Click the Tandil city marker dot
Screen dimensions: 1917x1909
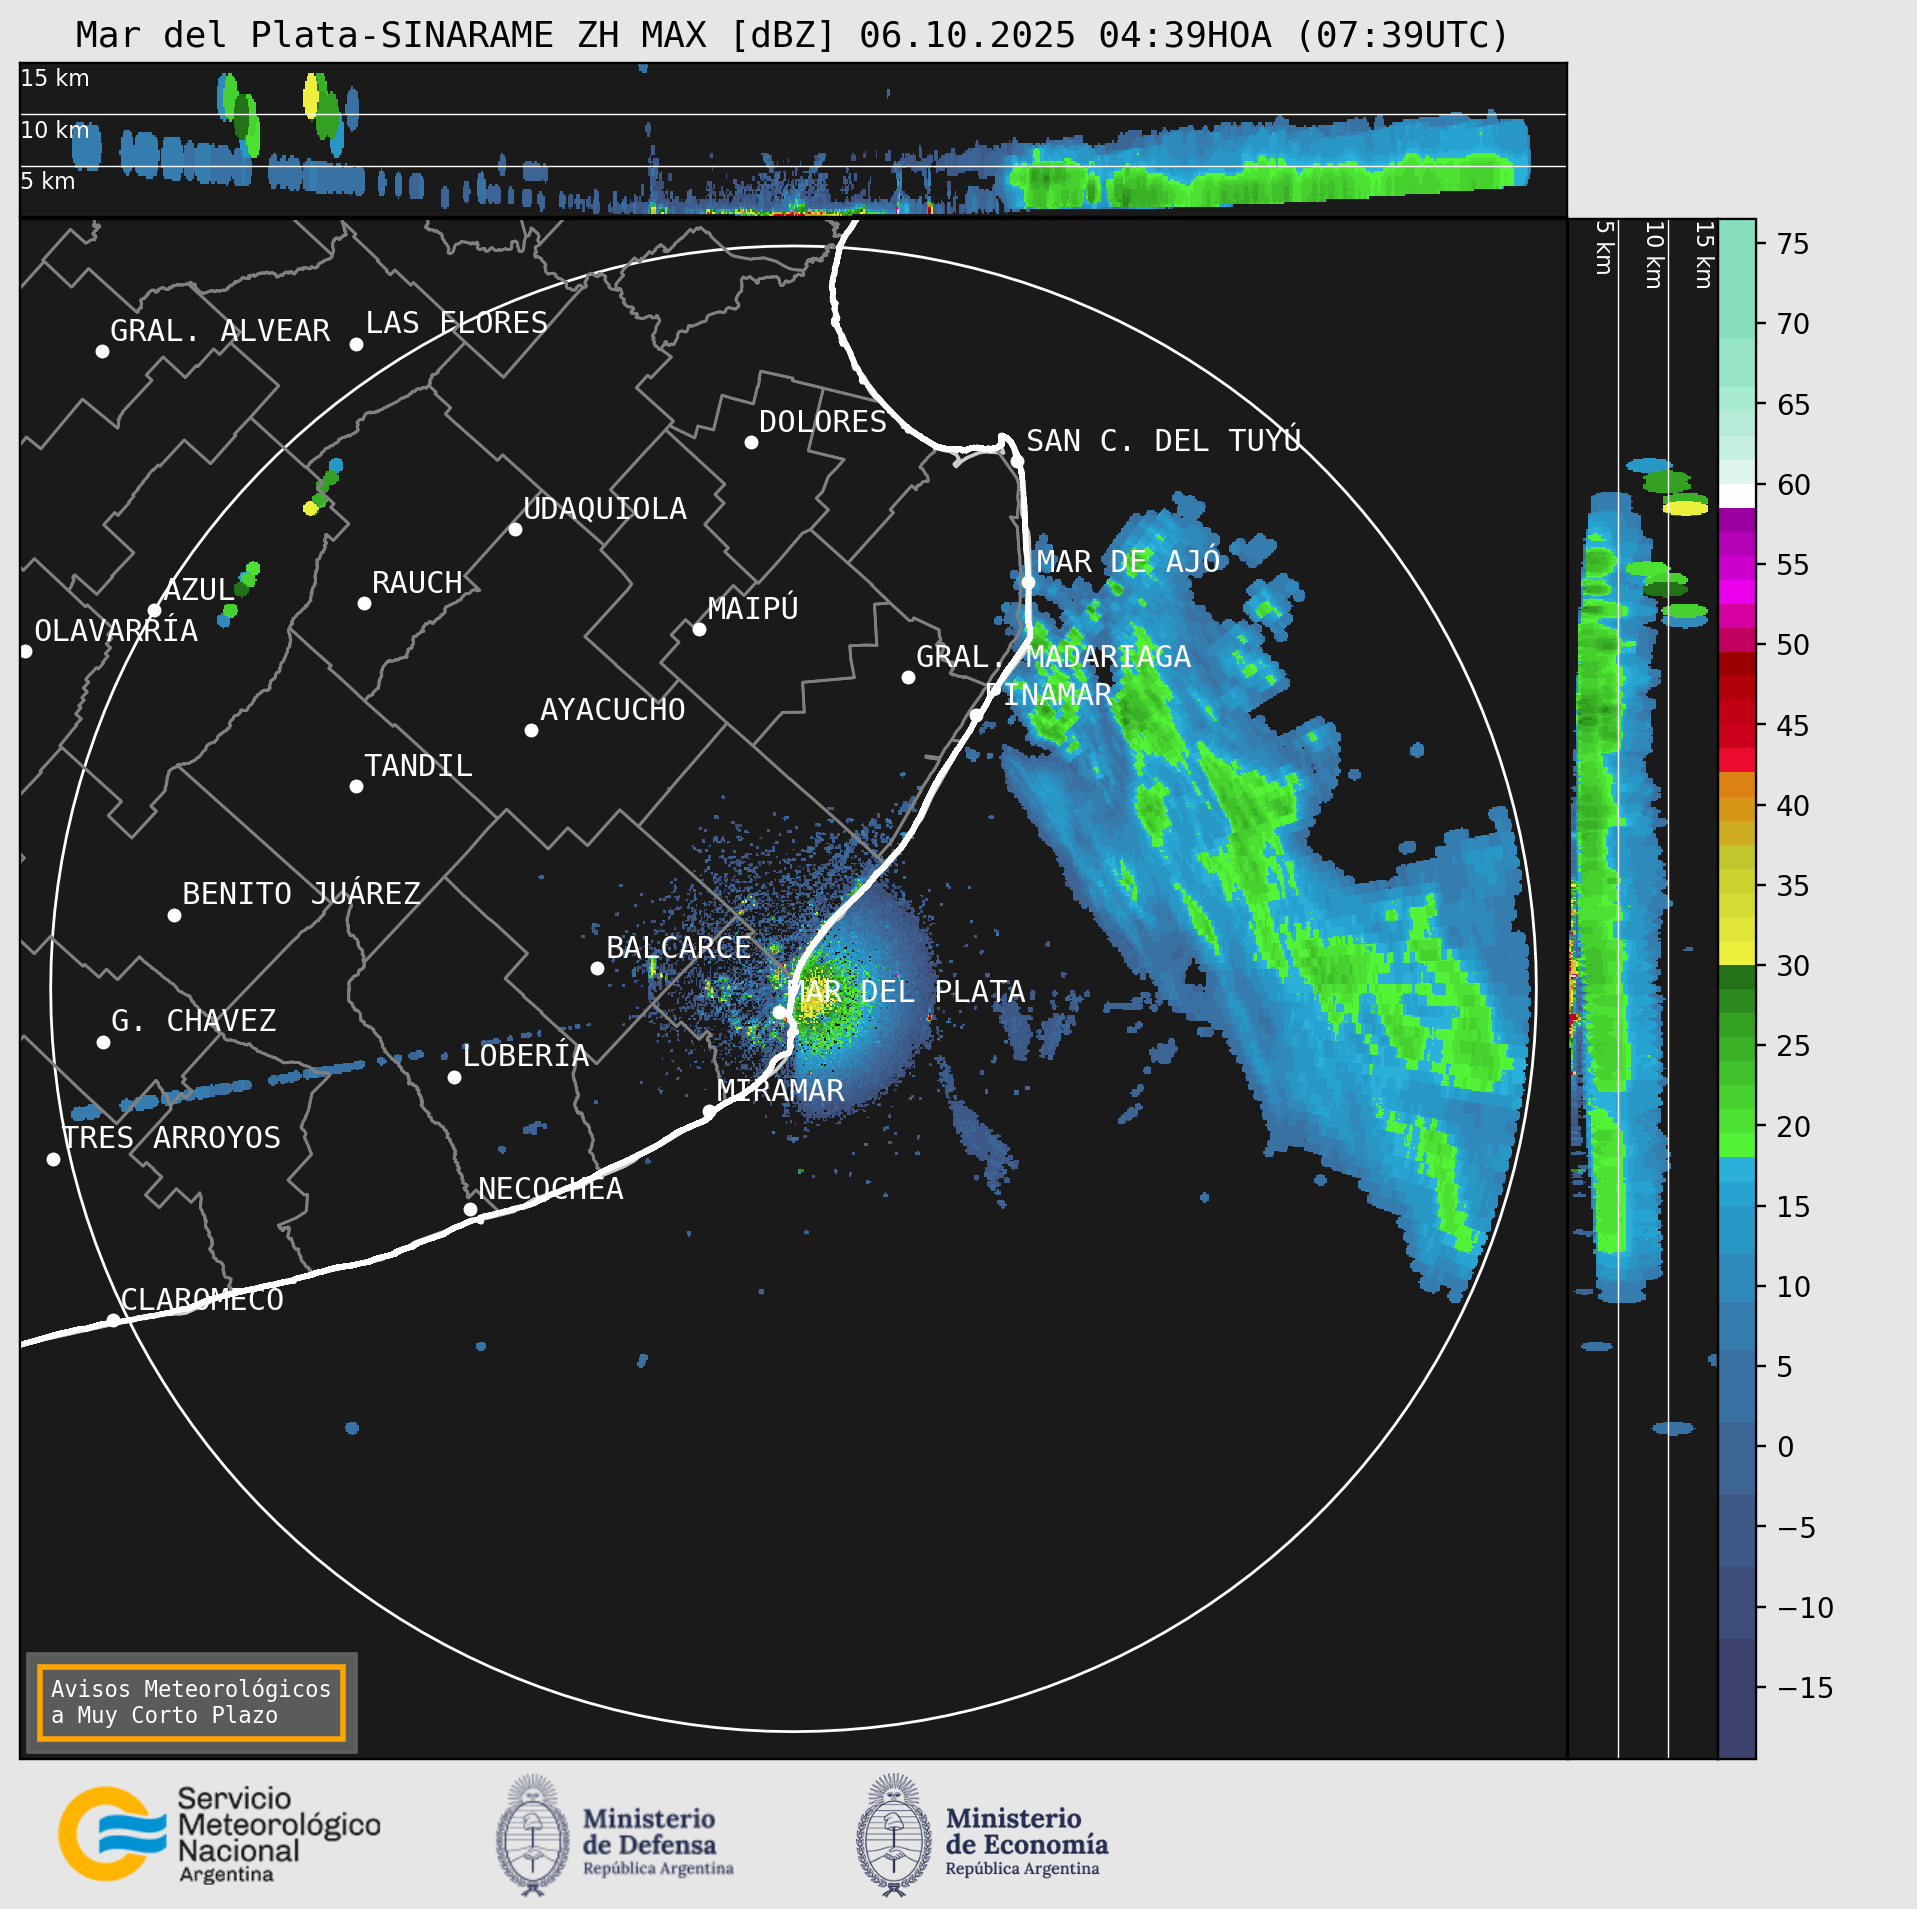coord(356,786)
